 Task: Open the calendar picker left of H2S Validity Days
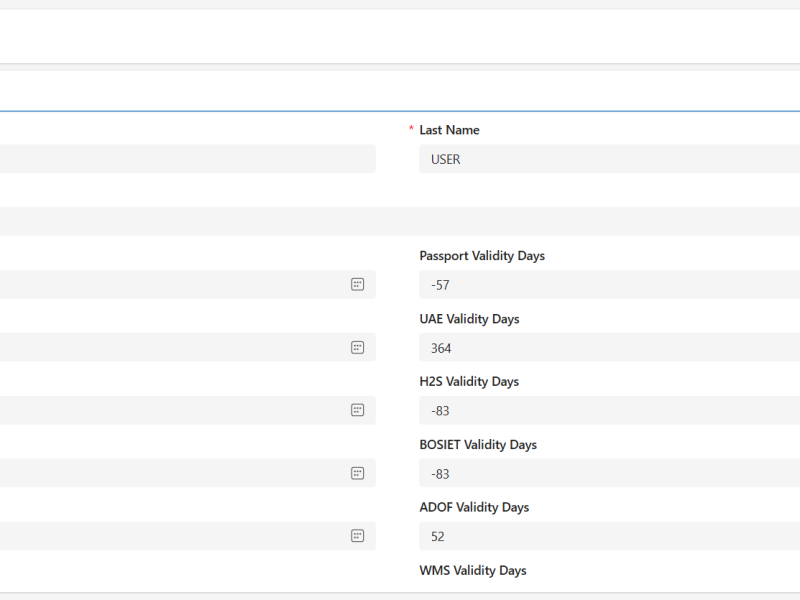tap(358, 410)
